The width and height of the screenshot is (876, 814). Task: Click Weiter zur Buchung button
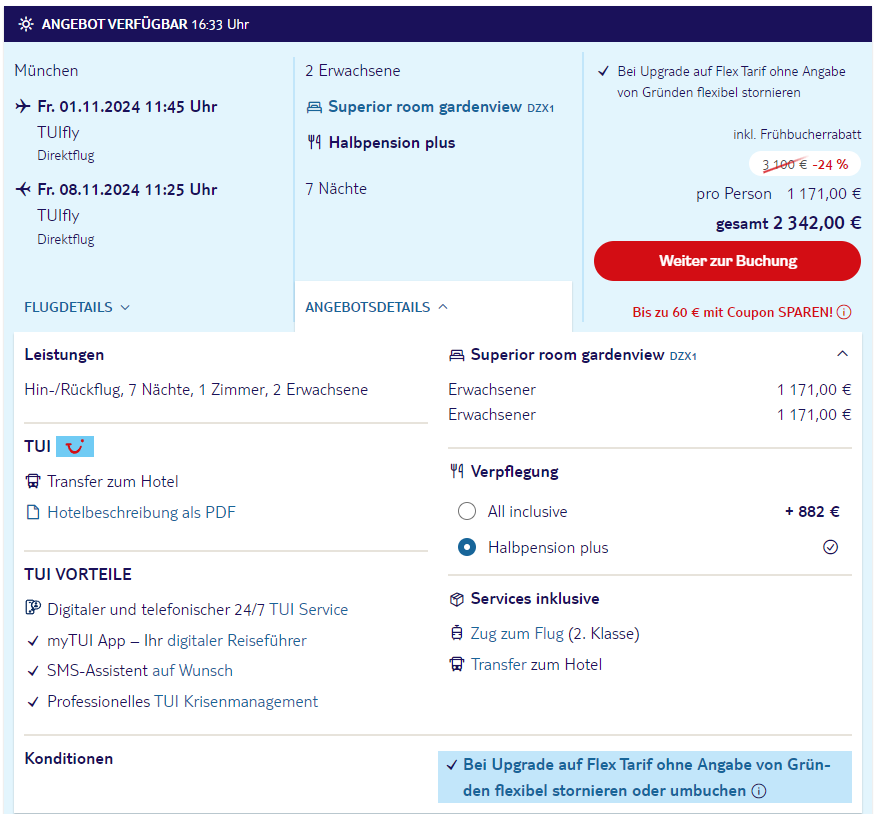(x=727, y=261)
